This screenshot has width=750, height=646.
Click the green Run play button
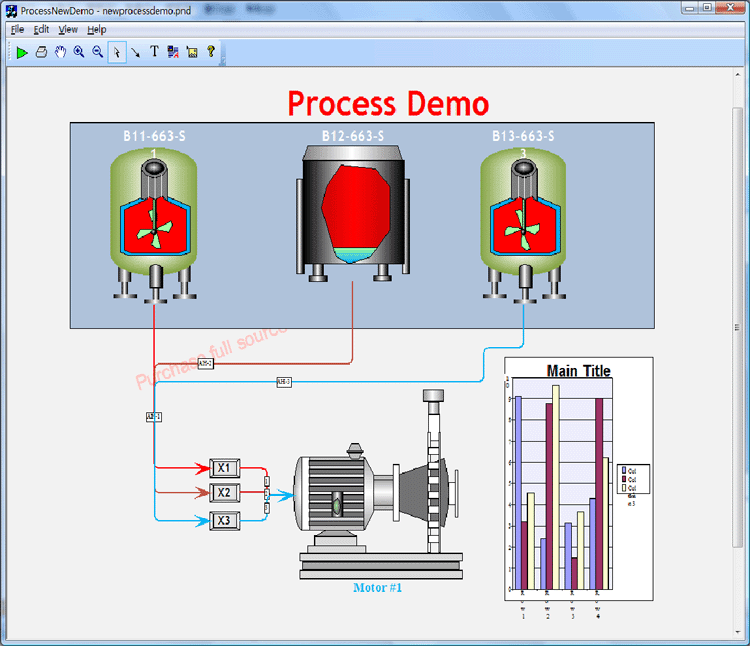click(x=22, y=52)
